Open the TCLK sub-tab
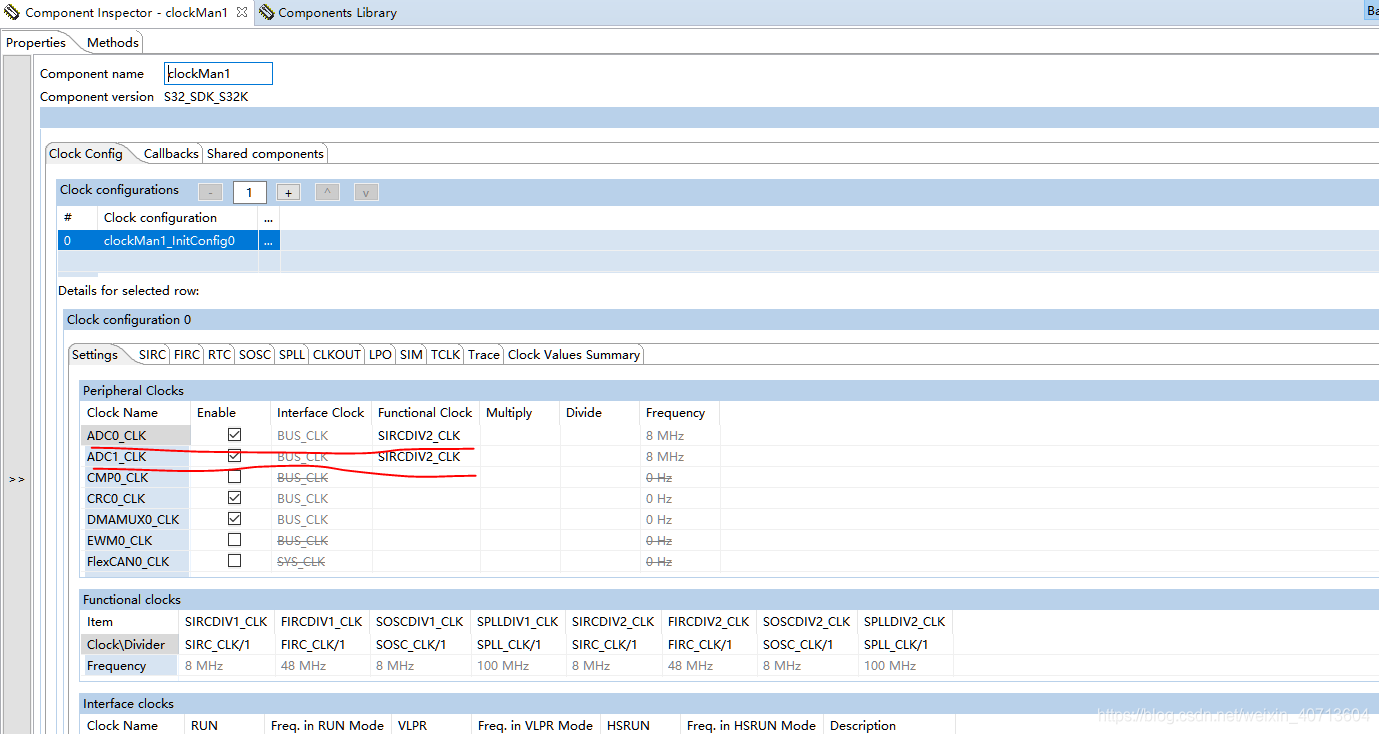 coord(445,354)
